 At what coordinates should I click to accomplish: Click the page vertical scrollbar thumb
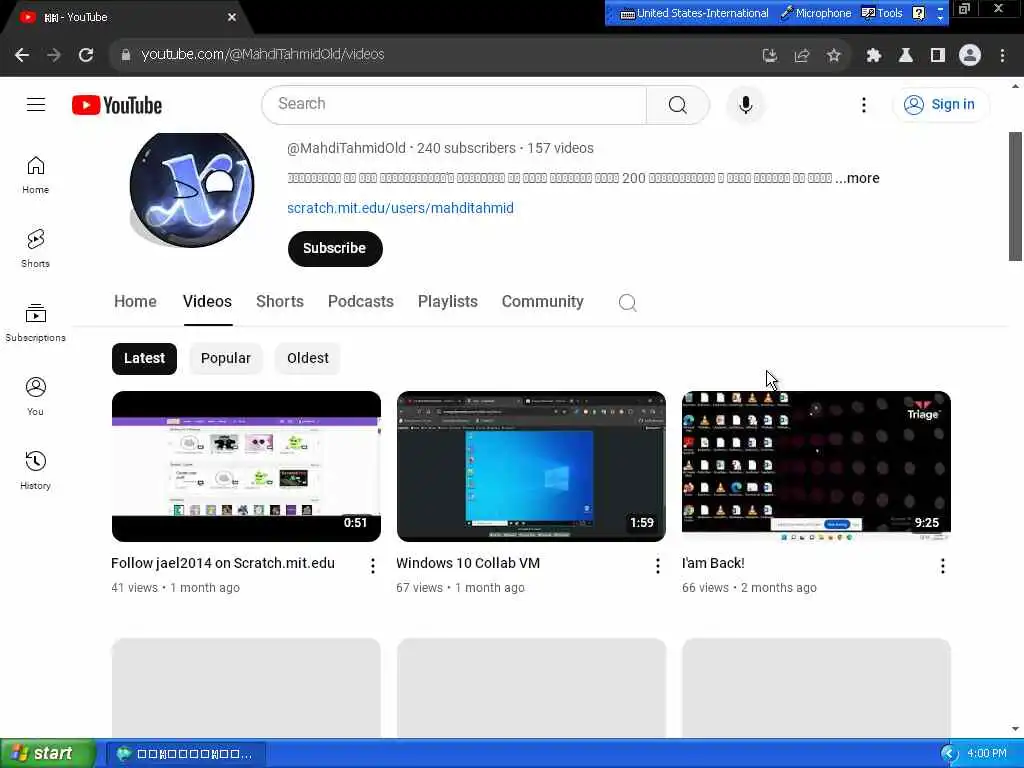coord(1015,196)
